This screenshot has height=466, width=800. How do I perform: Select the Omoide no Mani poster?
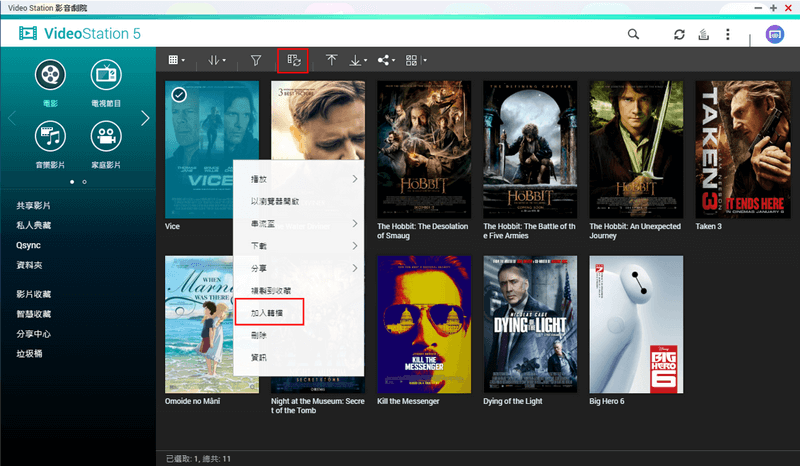[x=199, y=324]
